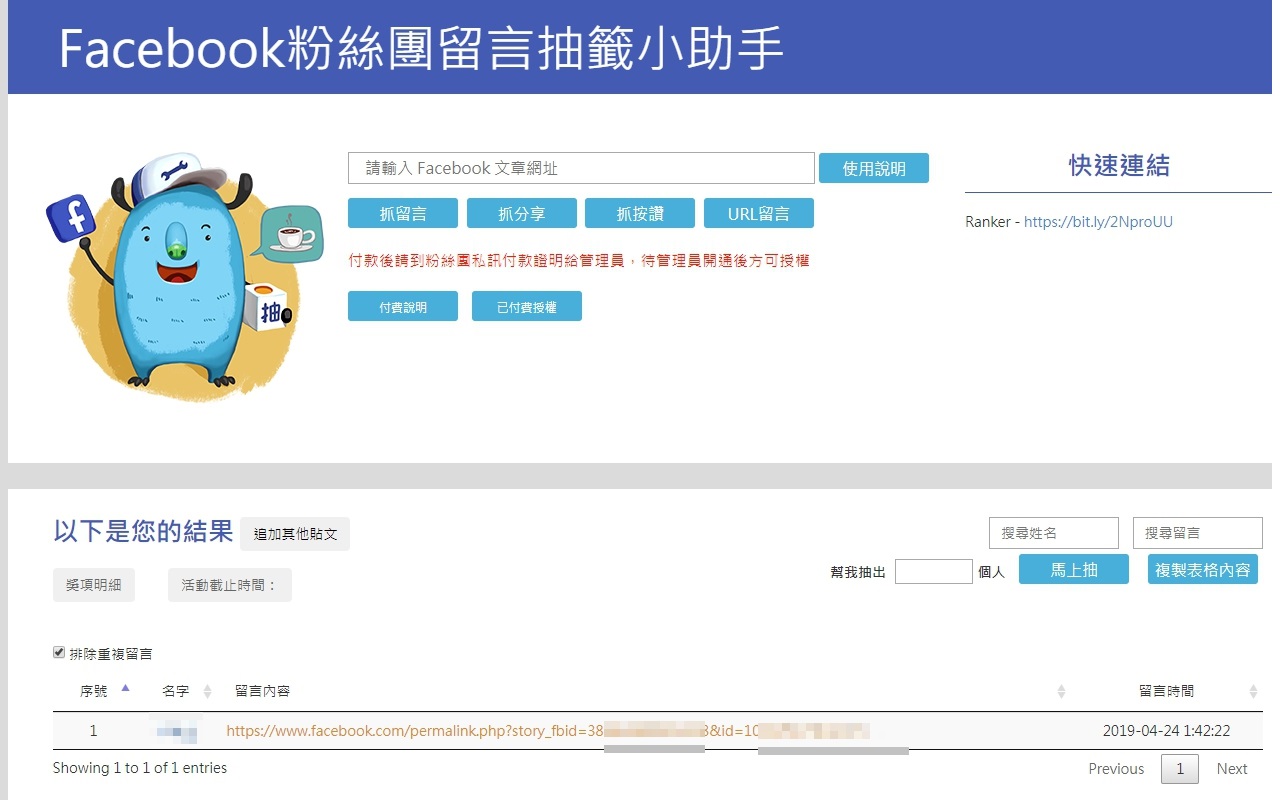Click the 追加其他貼文 add other posts button
The image size is (1280, 800).
click(295, 534)
